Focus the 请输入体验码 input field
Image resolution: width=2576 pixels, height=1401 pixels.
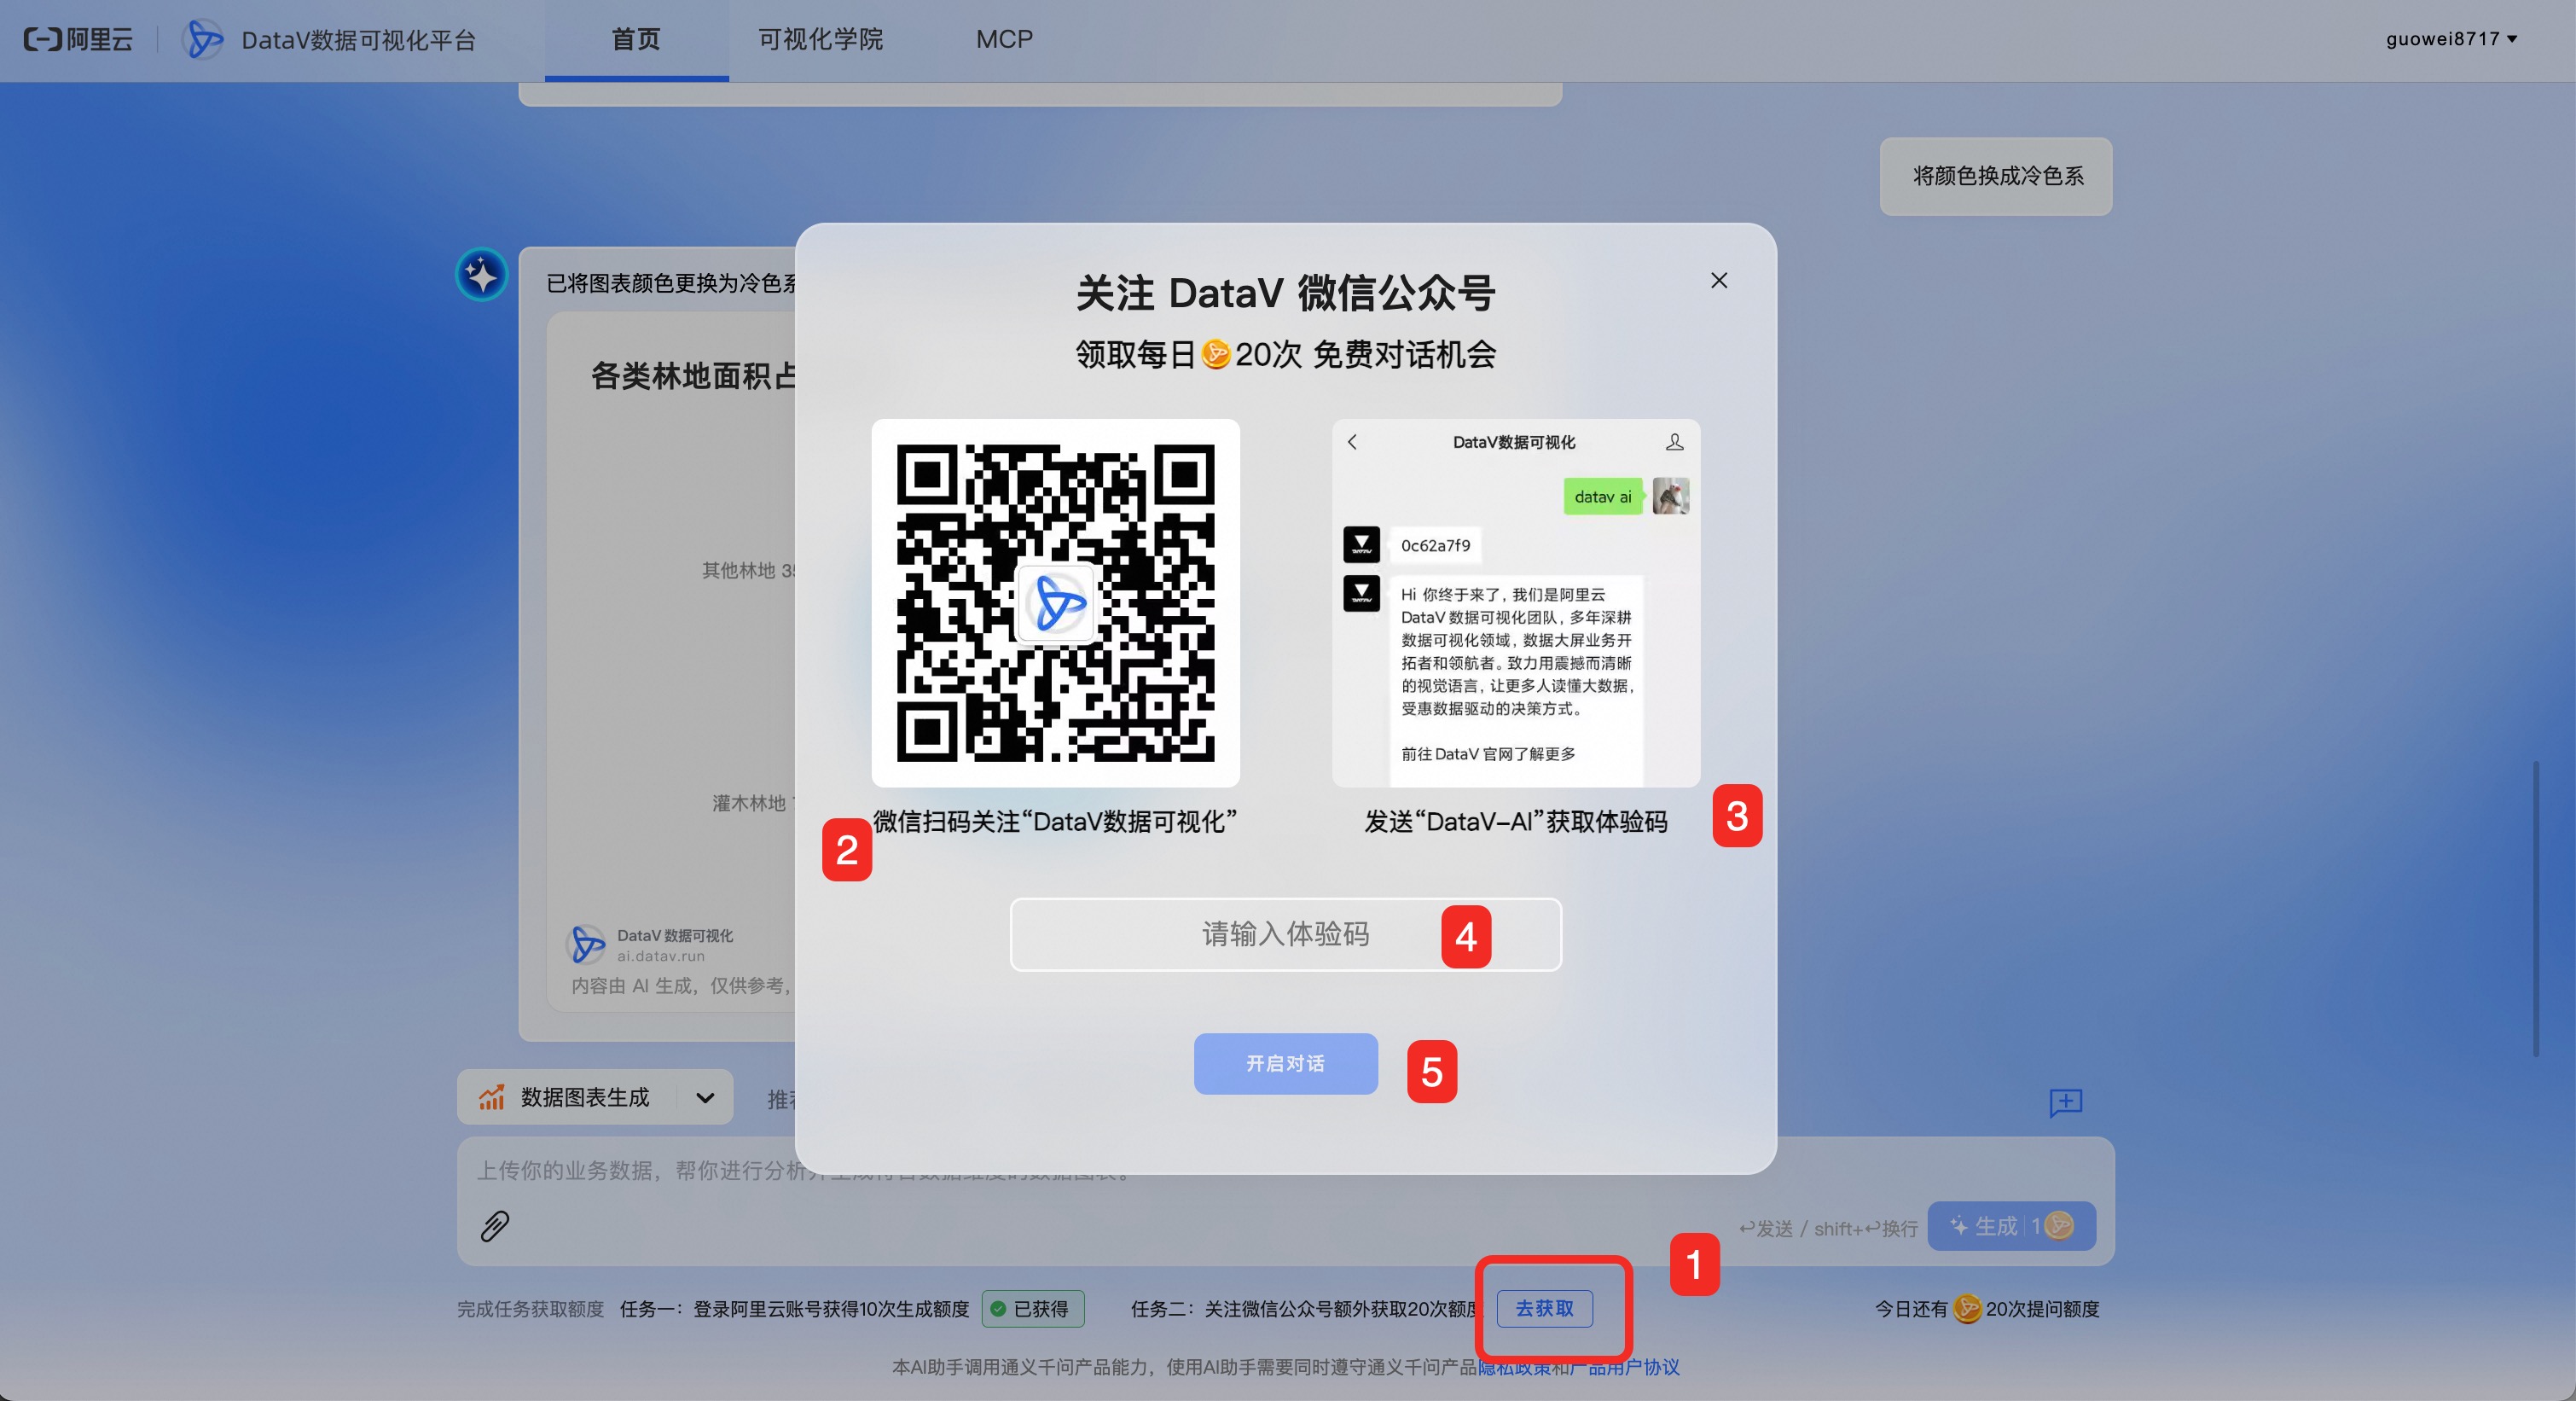(1286, 934)
